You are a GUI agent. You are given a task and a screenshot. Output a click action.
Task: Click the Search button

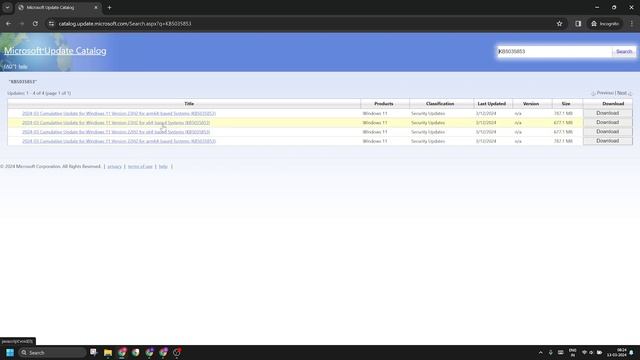click(x=624, y=51)
